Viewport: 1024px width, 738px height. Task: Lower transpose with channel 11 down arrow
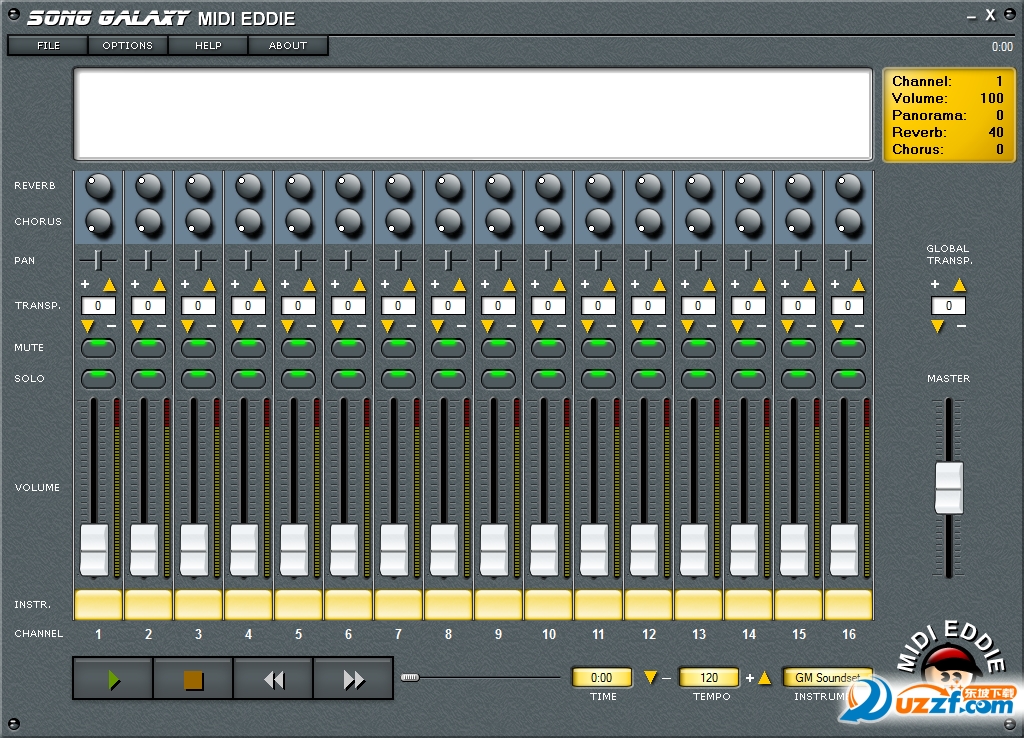point(588,326)
